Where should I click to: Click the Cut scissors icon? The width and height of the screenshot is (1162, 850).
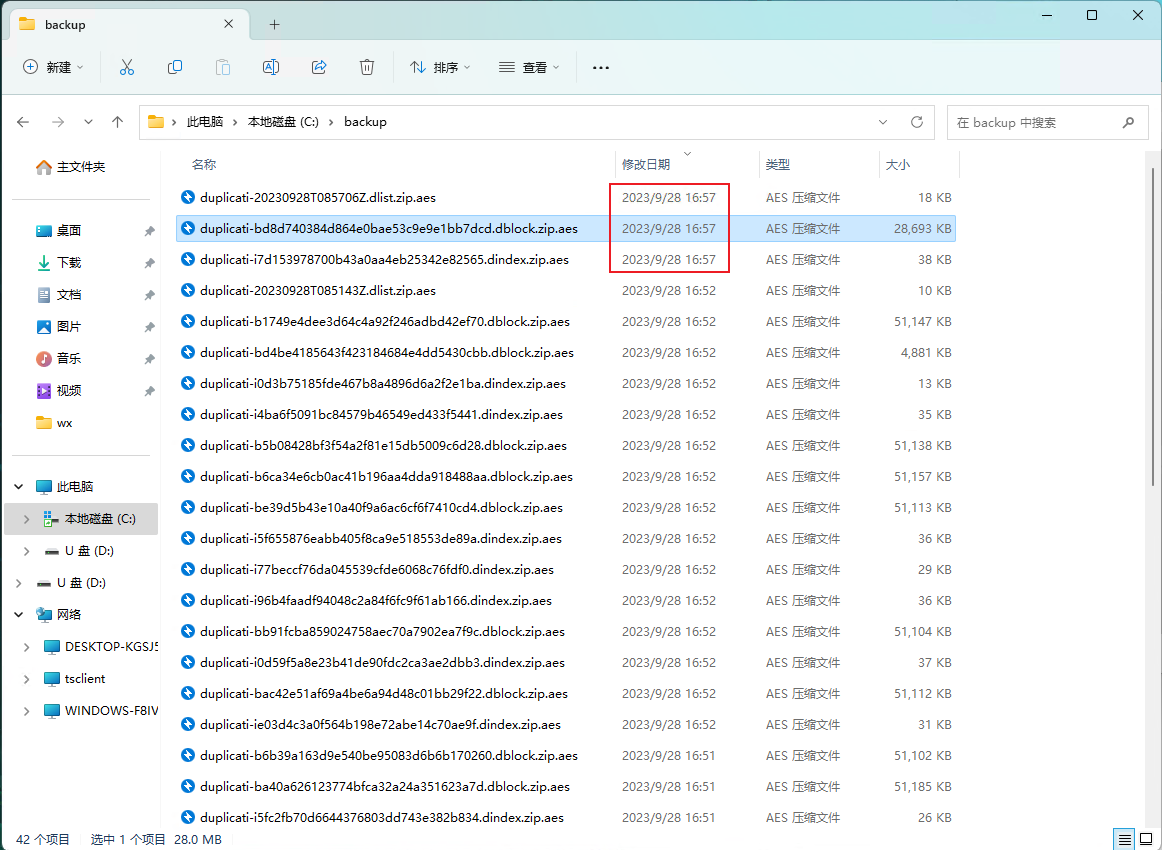coord(127,67)
